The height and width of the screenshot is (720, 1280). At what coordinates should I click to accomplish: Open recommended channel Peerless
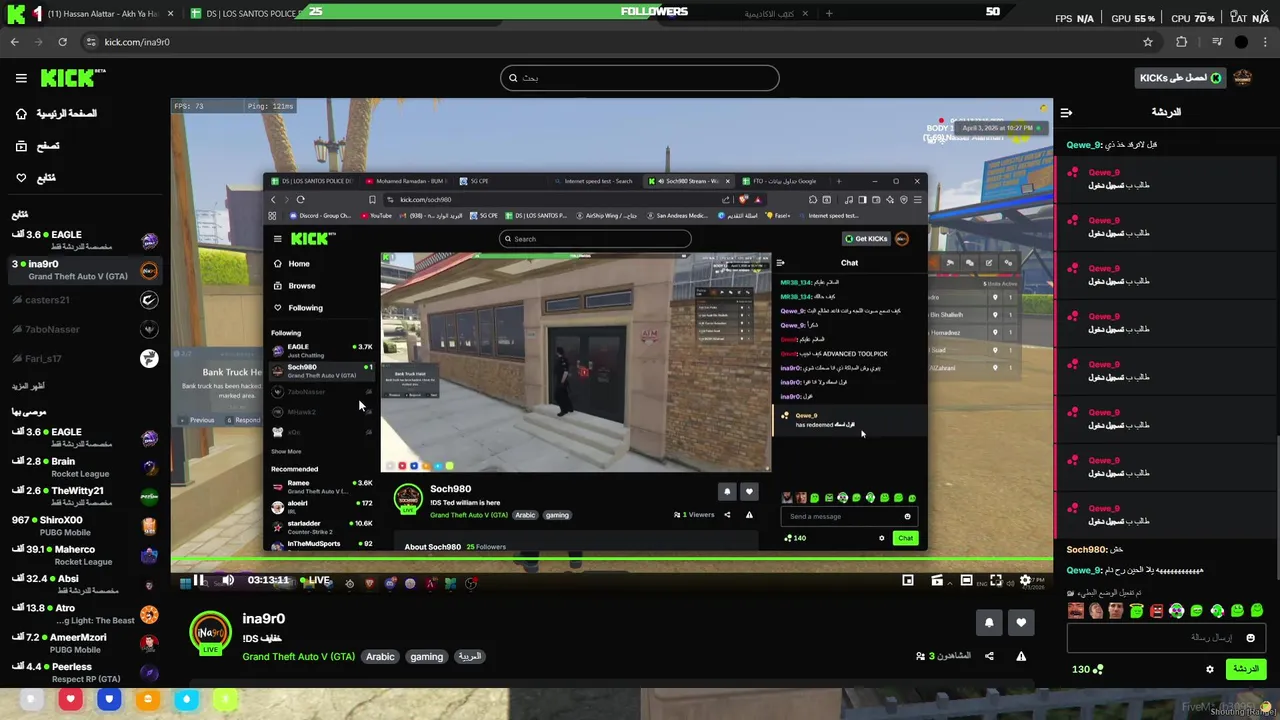[85, 672]
